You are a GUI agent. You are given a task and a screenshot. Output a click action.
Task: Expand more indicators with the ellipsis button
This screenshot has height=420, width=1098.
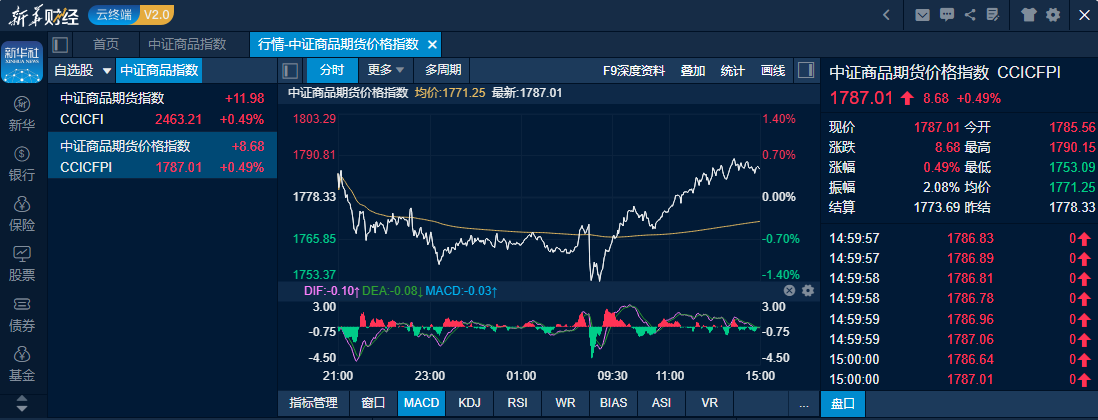coord(803,403)
